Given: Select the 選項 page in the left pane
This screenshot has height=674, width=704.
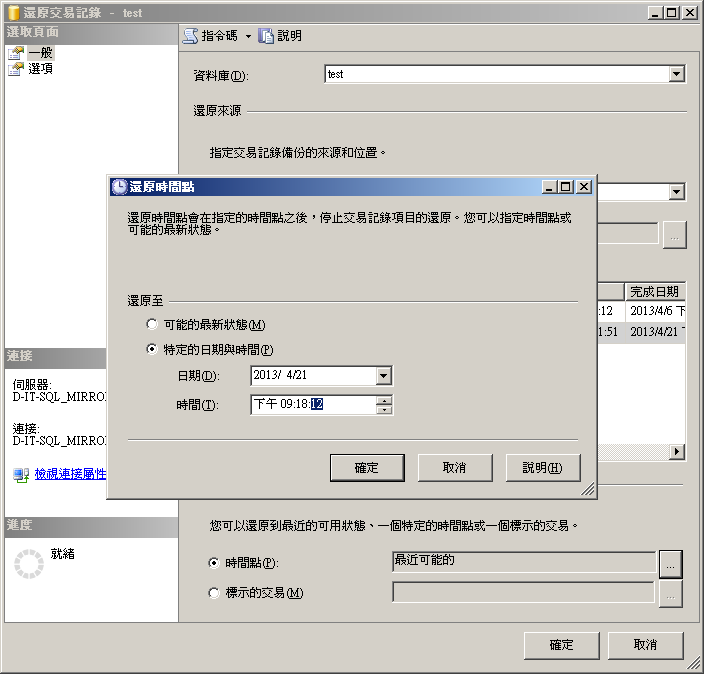Looking at the screenshot, I should [x=40, y=68].
